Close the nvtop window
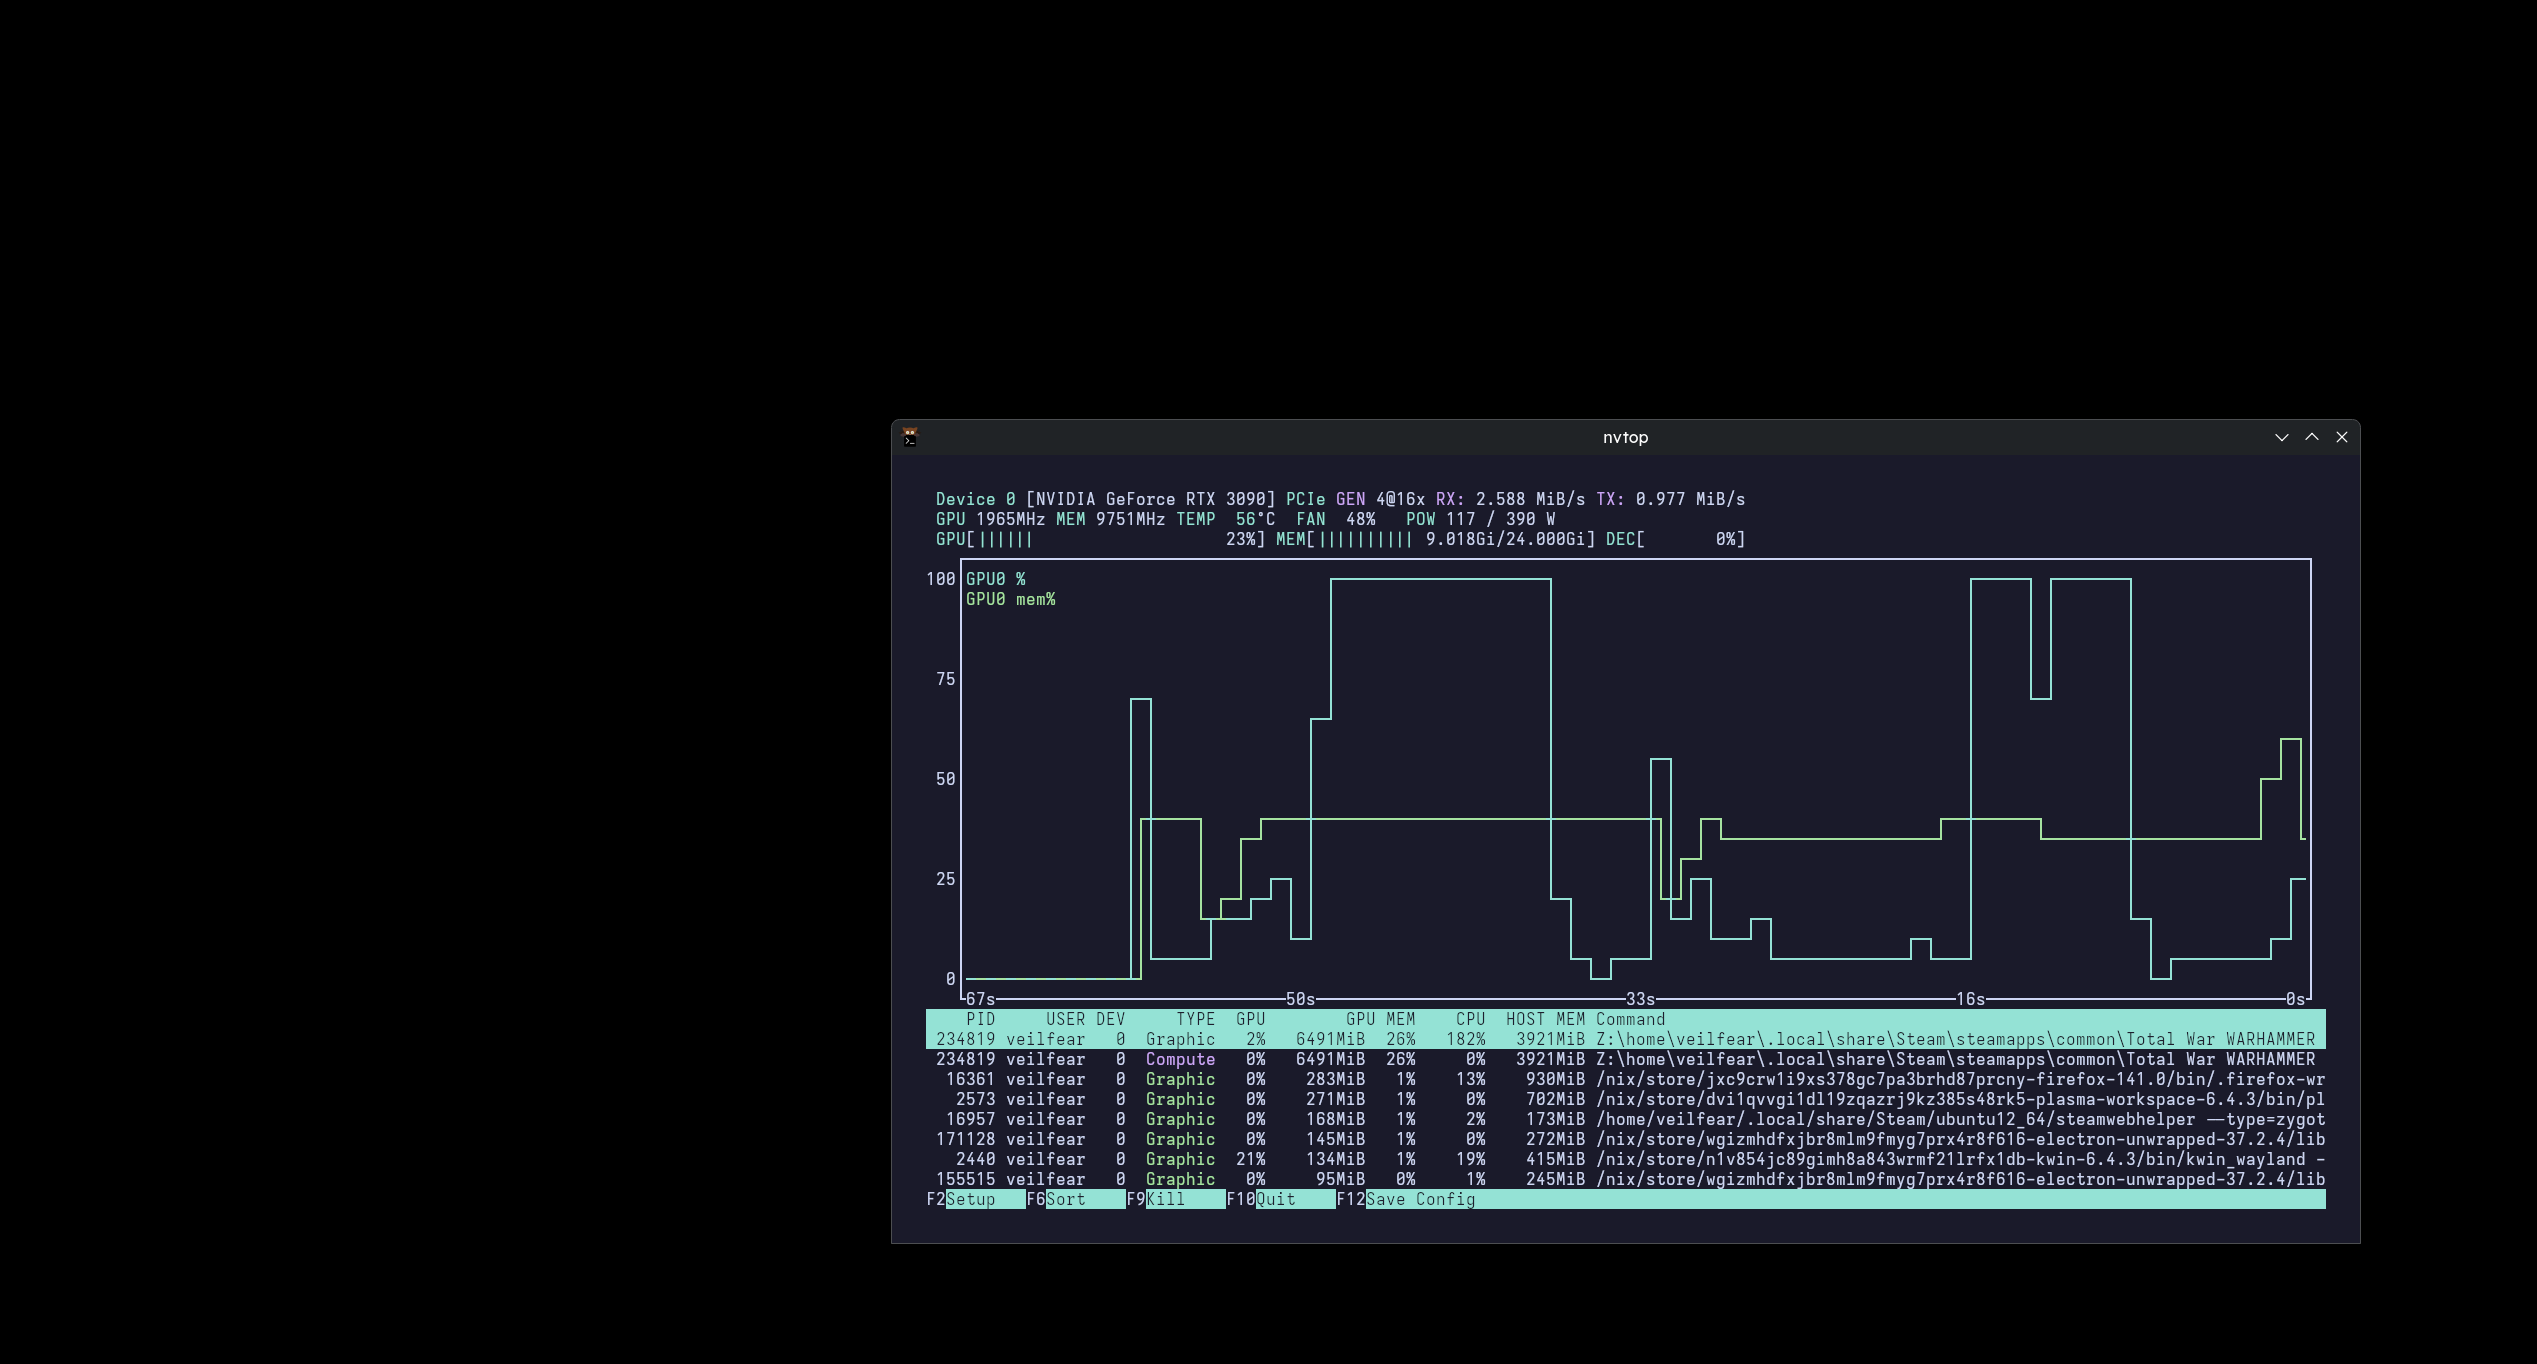The width and height of the screenshot is (2537, 1364). 2341,437
